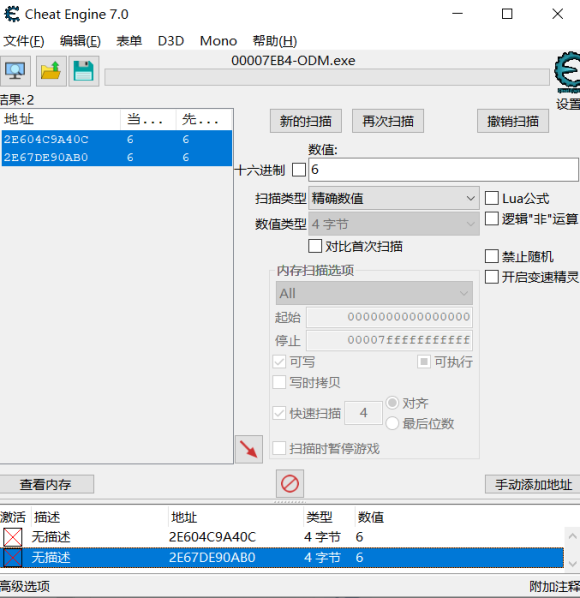
Task: Click the 类型 column header in the address table
Action: pyautogui.click(x=329, y=517)
